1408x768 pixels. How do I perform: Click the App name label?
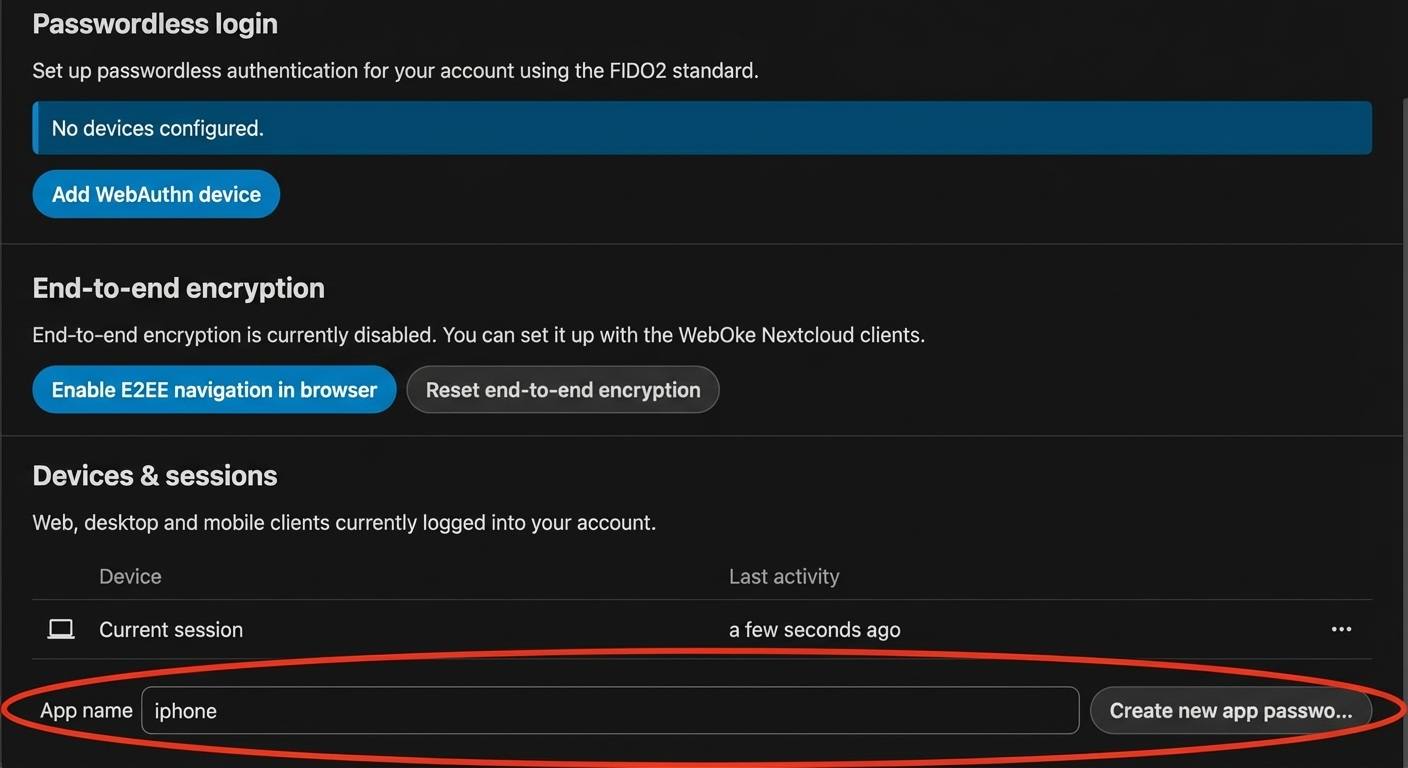coord(86,711)
